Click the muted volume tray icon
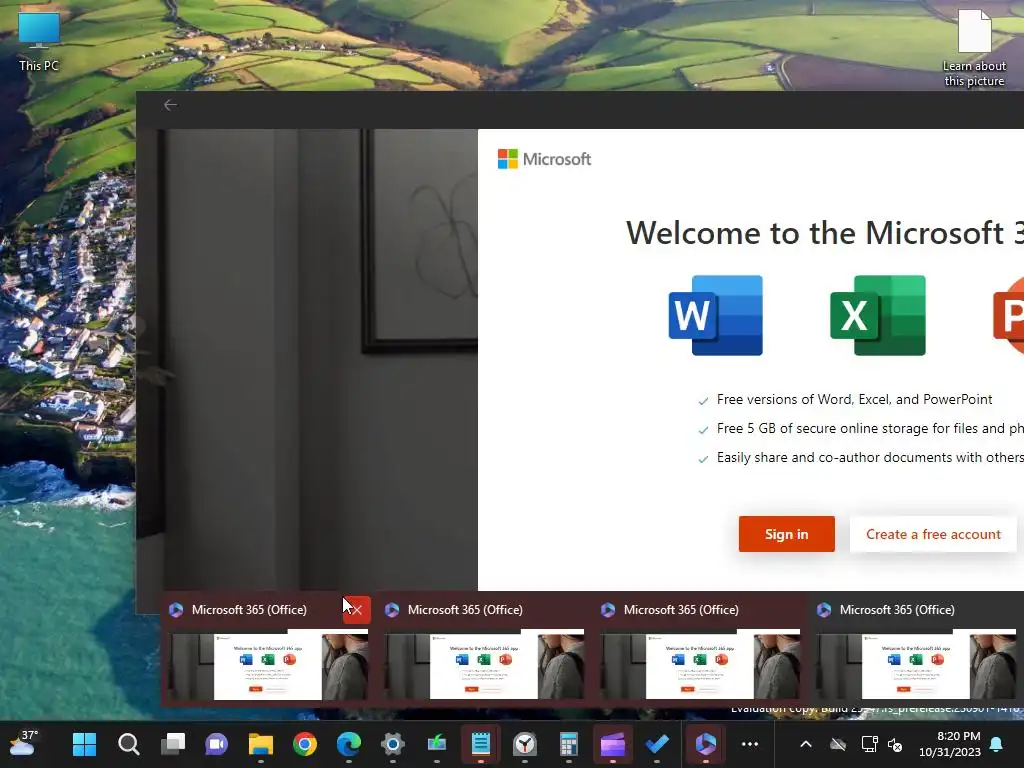The height and width of the screenshot is (768, 1024). click(895, 744)
